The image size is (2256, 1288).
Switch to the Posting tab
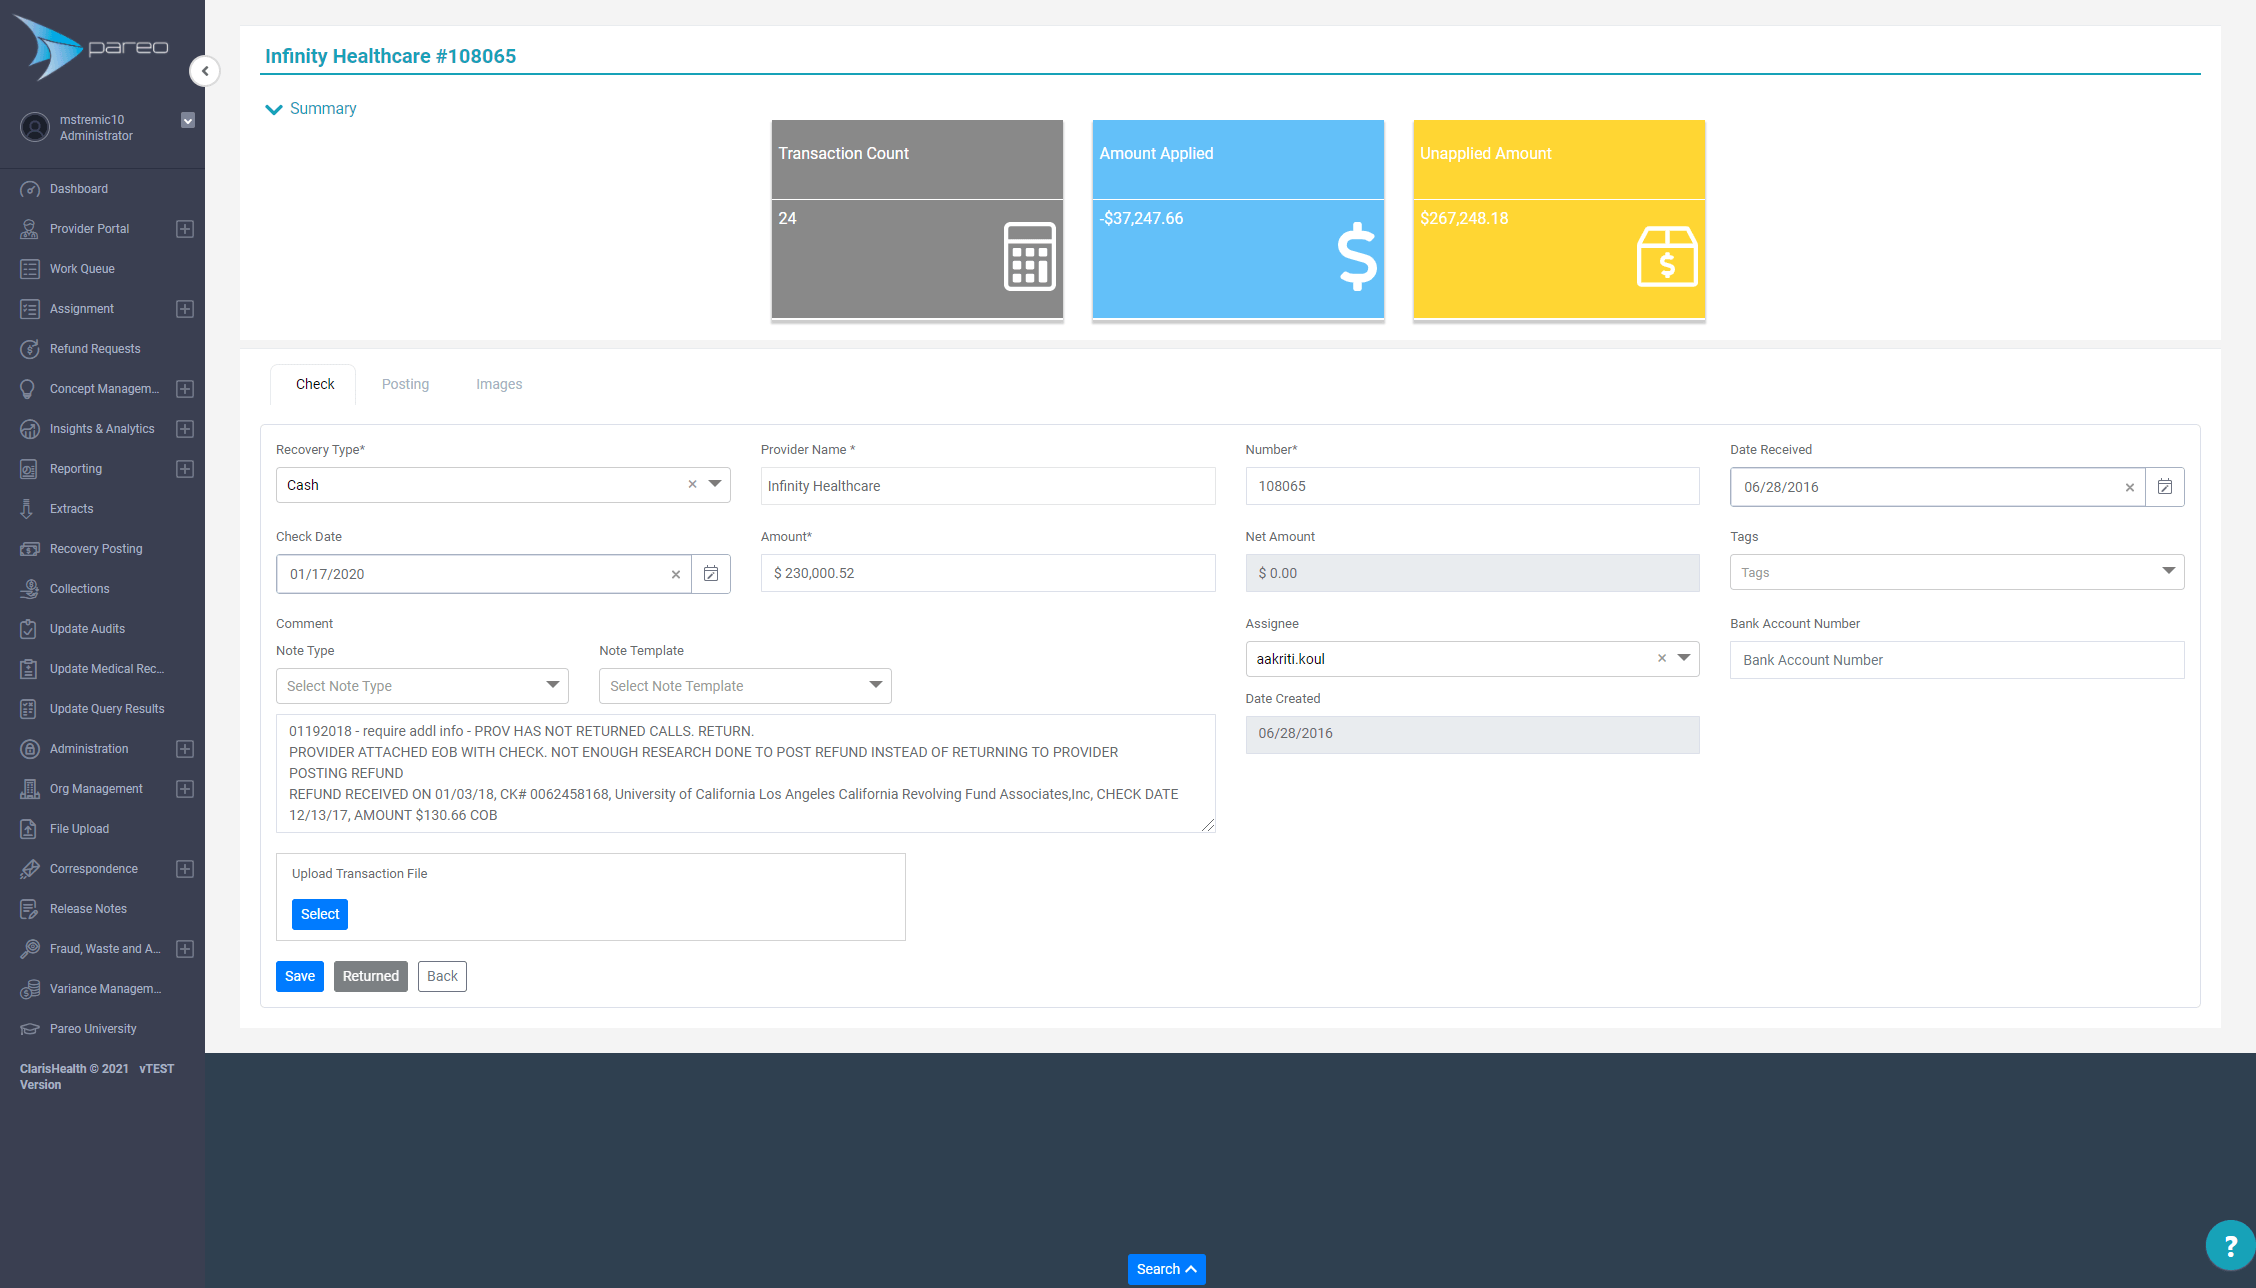click(405, 384)
